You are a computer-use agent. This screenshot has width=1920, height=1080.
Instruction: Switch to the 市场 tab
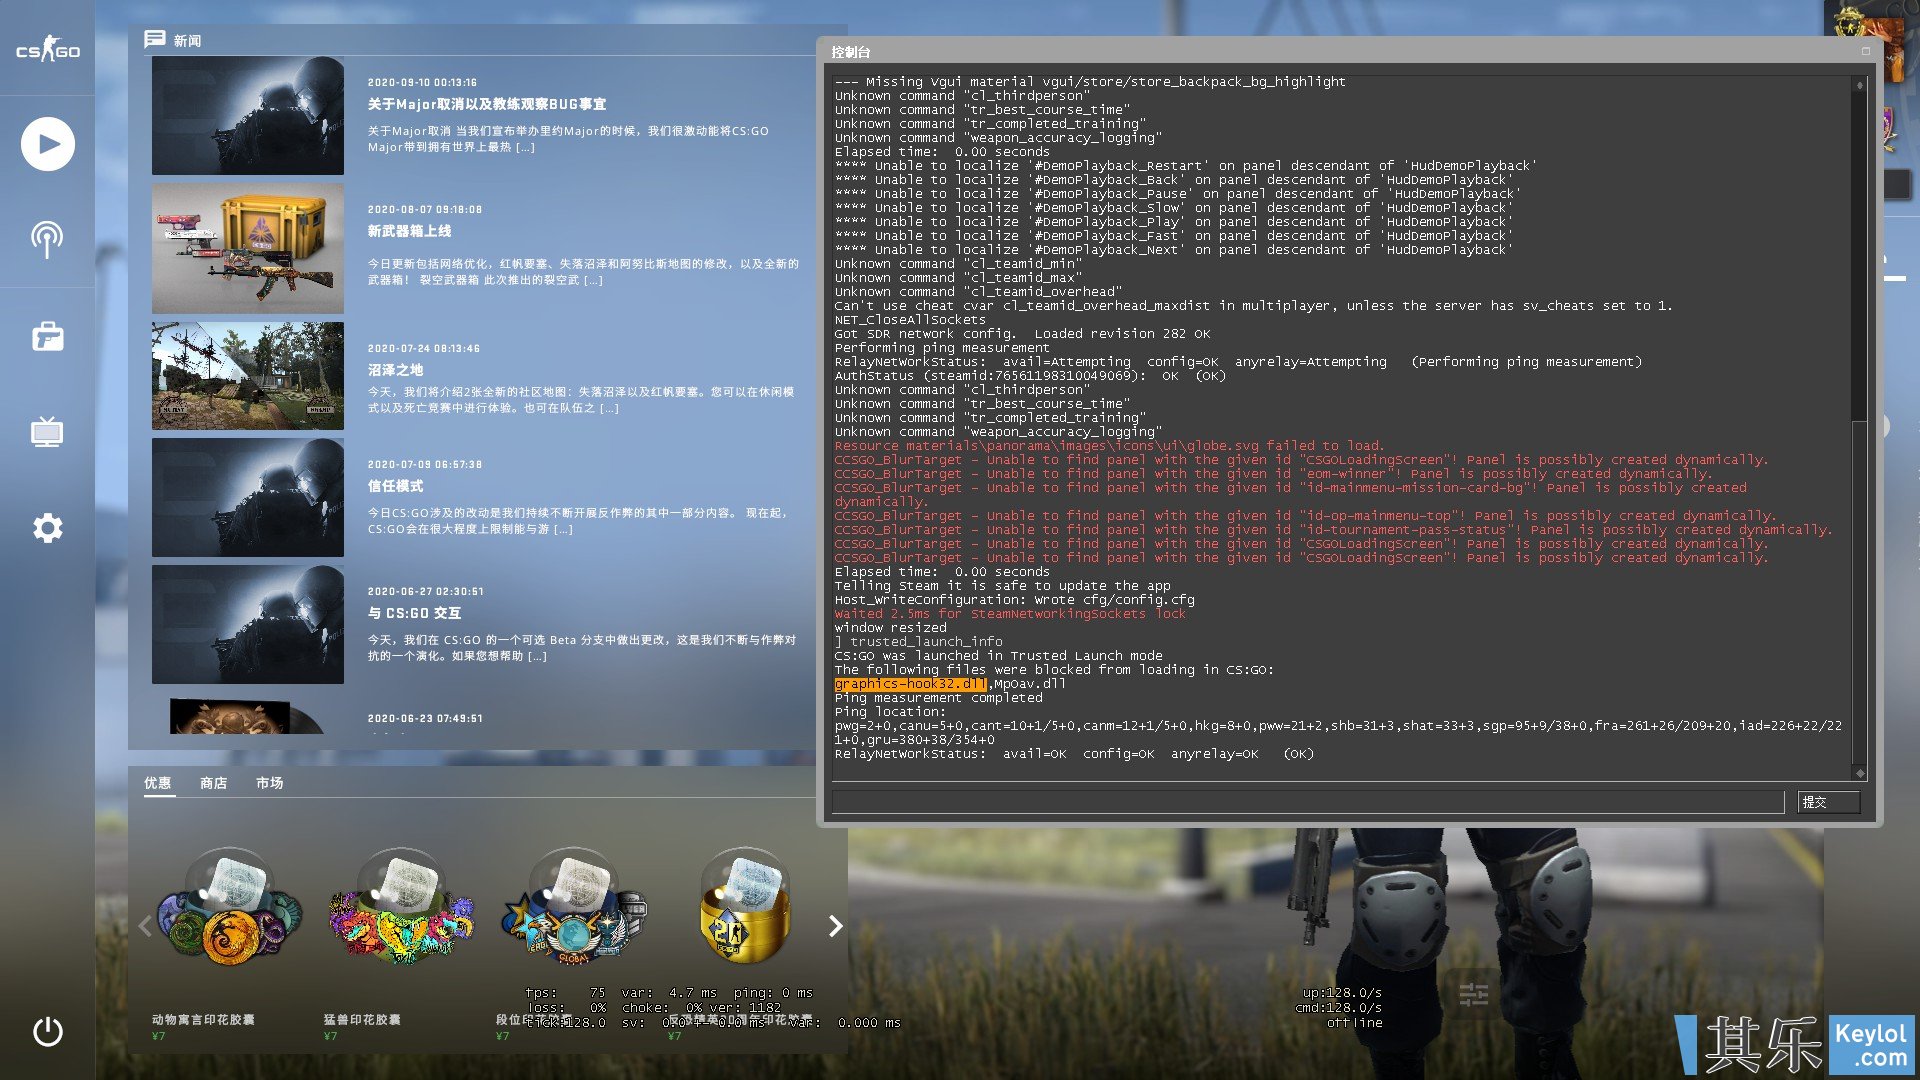269,783
